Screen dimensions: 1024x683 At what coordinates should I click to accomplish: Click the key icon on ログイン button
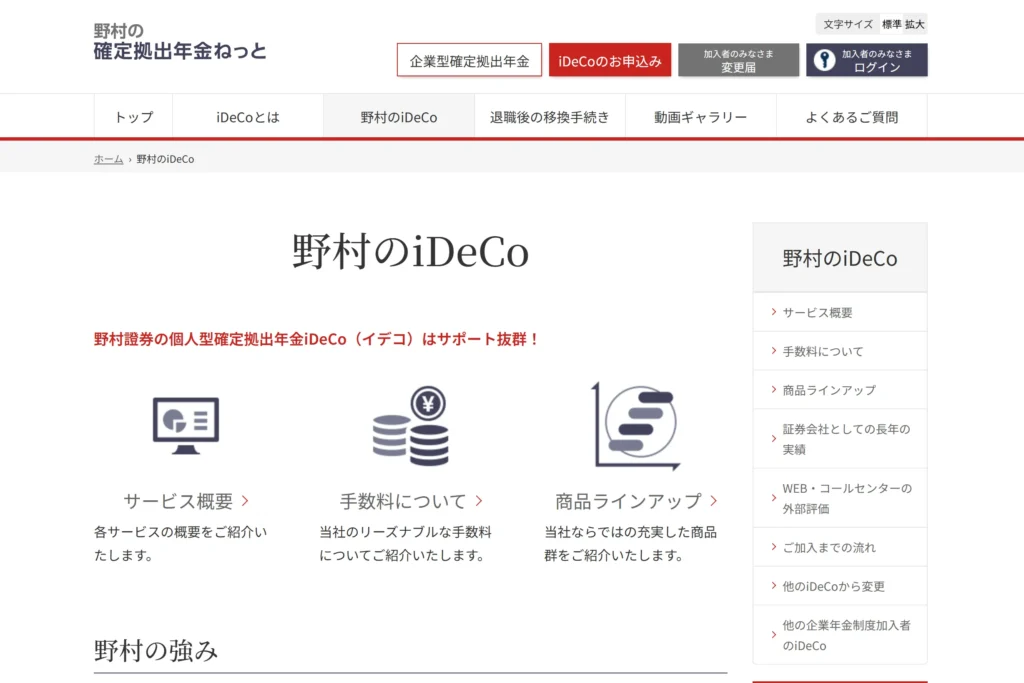(x=824, y=60)
